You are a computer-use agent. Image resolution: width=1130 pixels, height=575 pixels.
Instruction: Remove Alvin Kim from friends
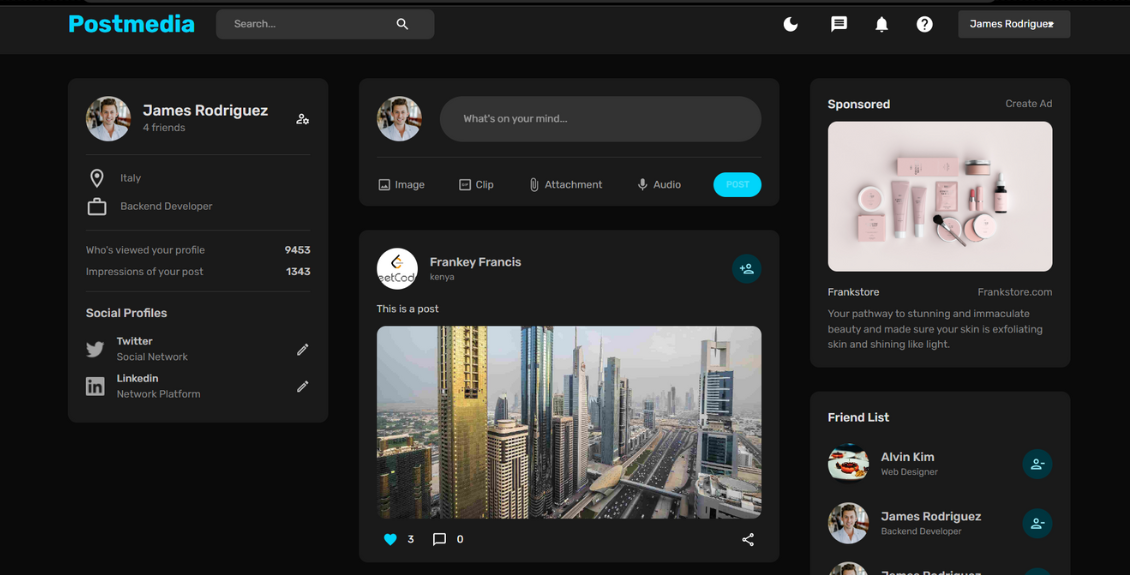coord(1037,464)
